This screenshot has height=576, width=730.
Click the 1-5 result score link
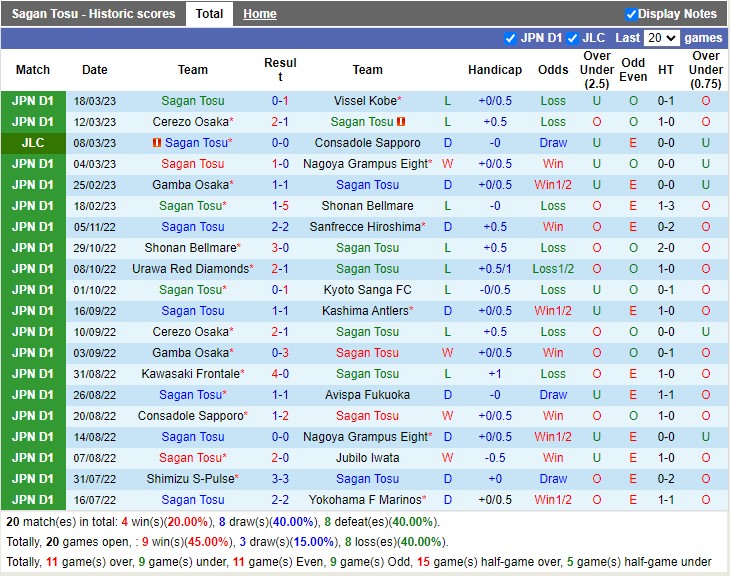(x=280, y=206)
